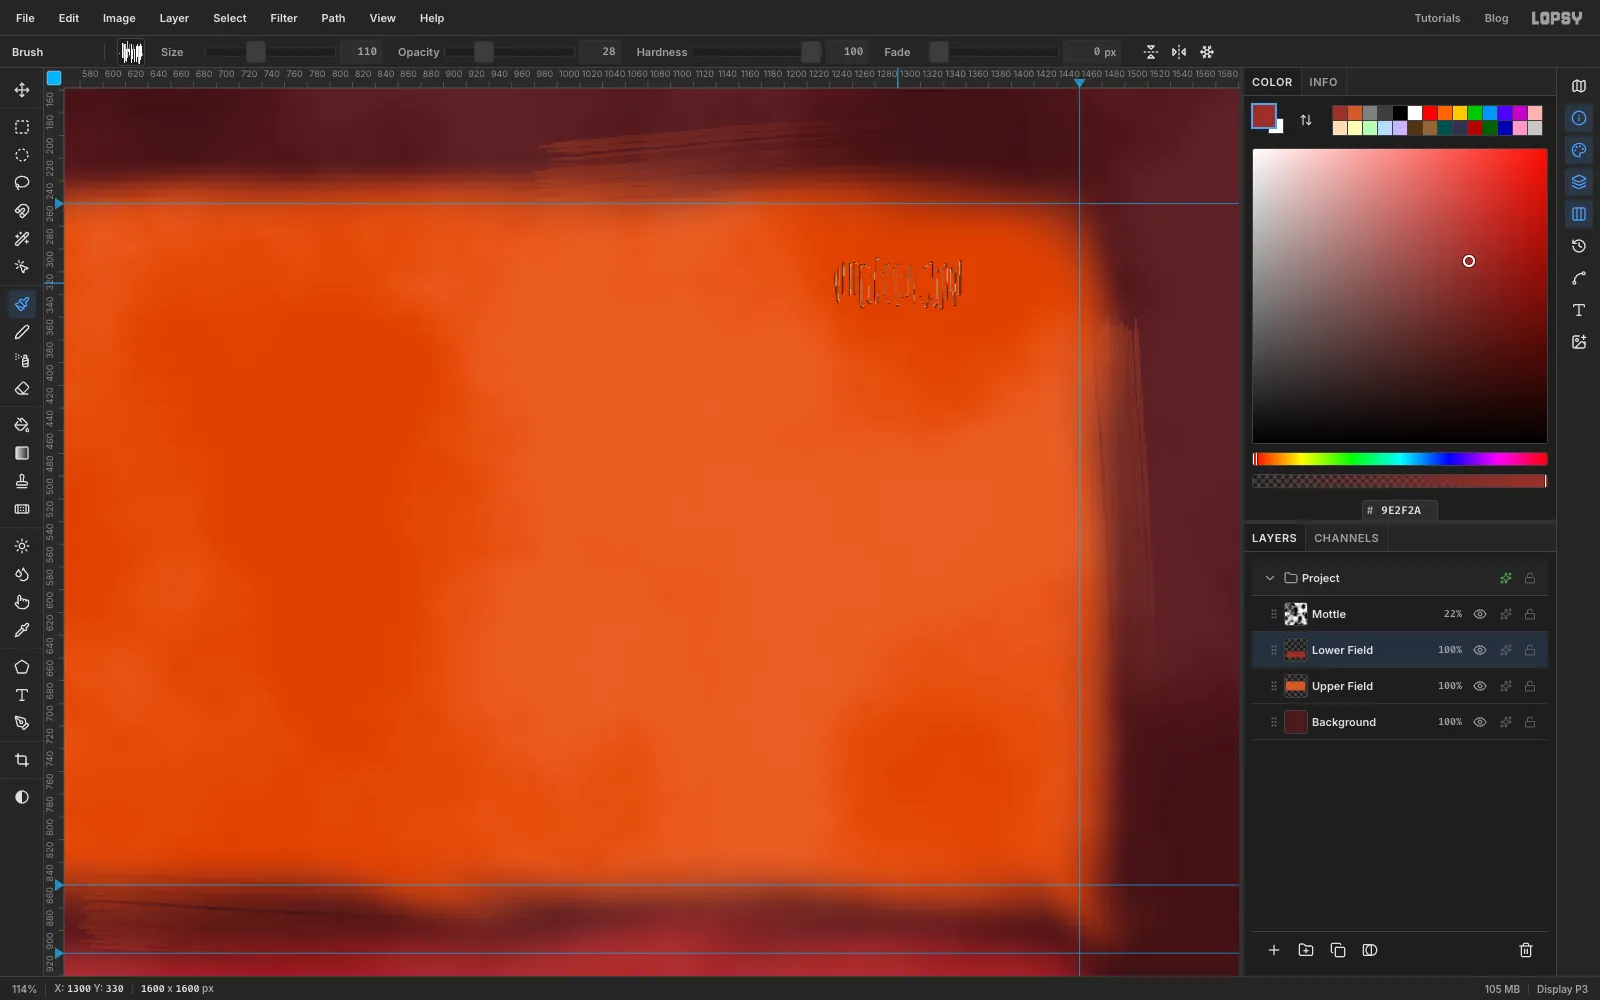Click the hex color field 9E2F2A

coord(1400,510)
